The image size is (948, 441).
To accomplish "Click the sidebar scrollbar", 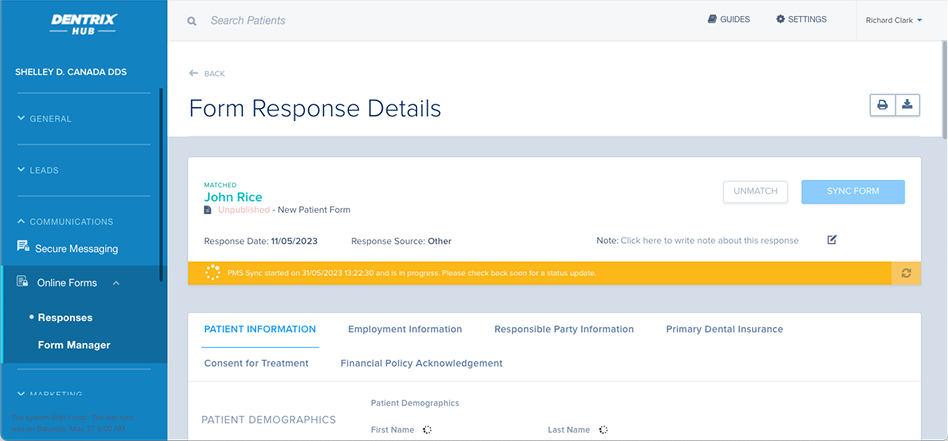I will click(161, 185).
